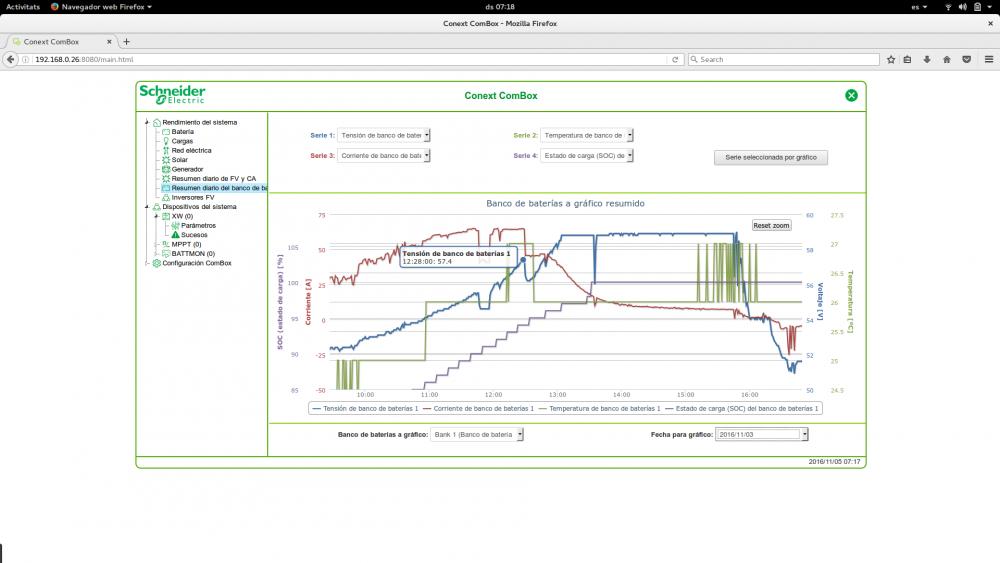Open the Firefox hamburger menu
The height and width of the screenshot is (563, 1000).
(x=989, y=59)
